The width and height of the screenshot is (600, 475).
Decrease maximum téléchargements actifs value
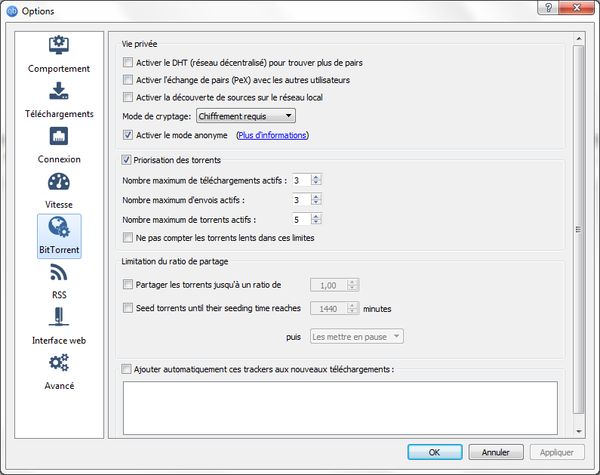[x=316, y=183]
